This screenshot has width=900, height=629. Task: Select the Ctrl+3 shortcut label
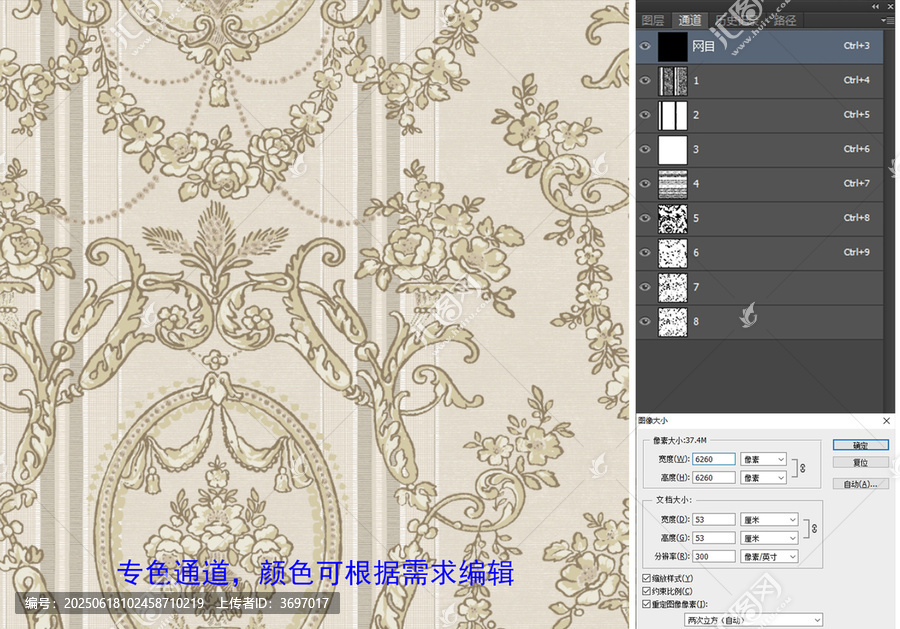(x=856, y=45)
